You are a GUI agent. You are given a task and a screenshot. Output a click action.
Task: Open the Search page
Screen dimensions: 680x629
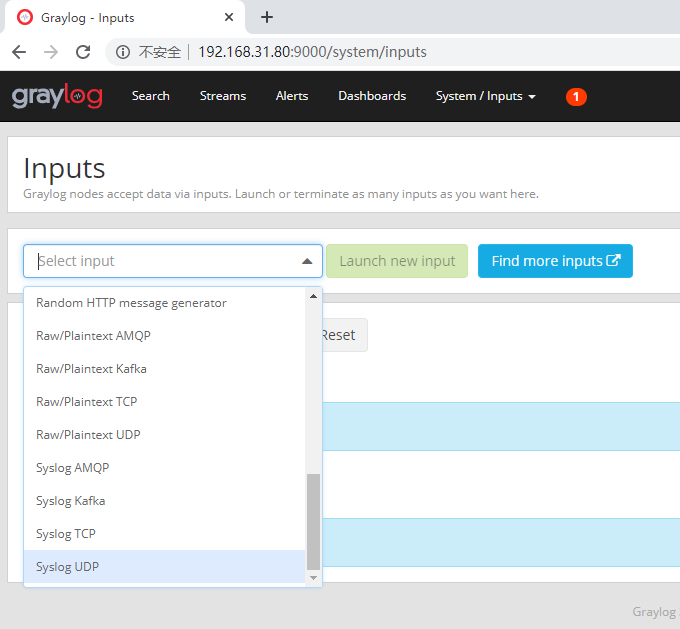(x=150, y=96)
